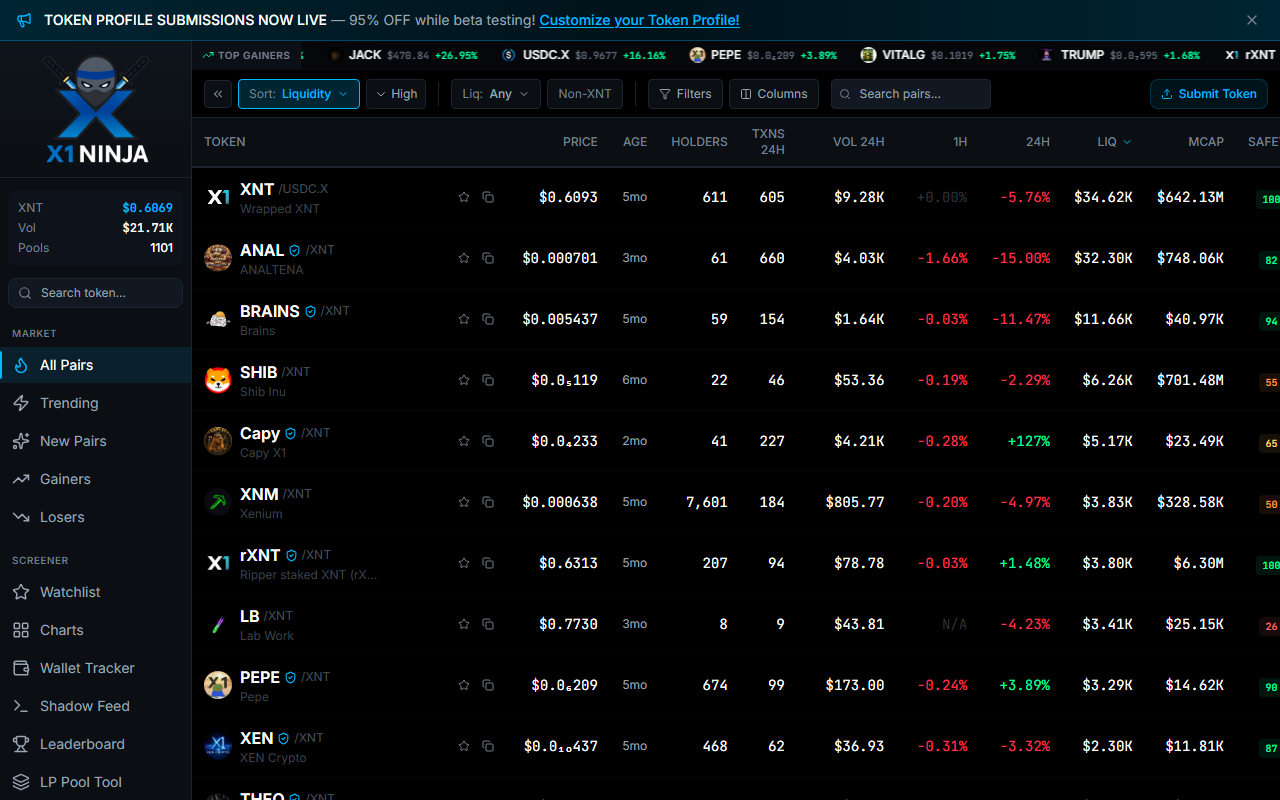Add XNT to watchlist with star
This screenshot has width=1280, height=800.
pos(464,198)
